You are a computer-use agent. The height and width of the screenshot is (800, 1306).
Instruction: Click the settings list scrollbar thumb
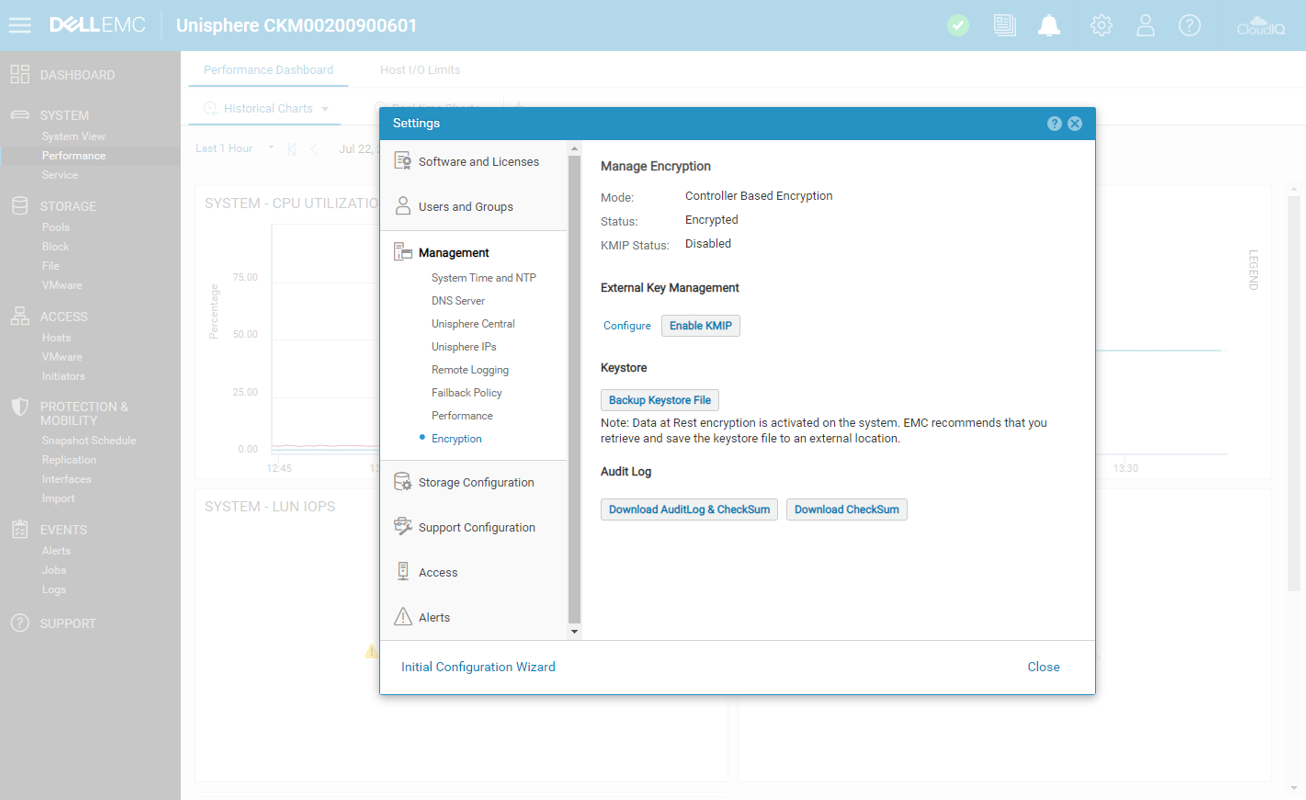point(574,389)
